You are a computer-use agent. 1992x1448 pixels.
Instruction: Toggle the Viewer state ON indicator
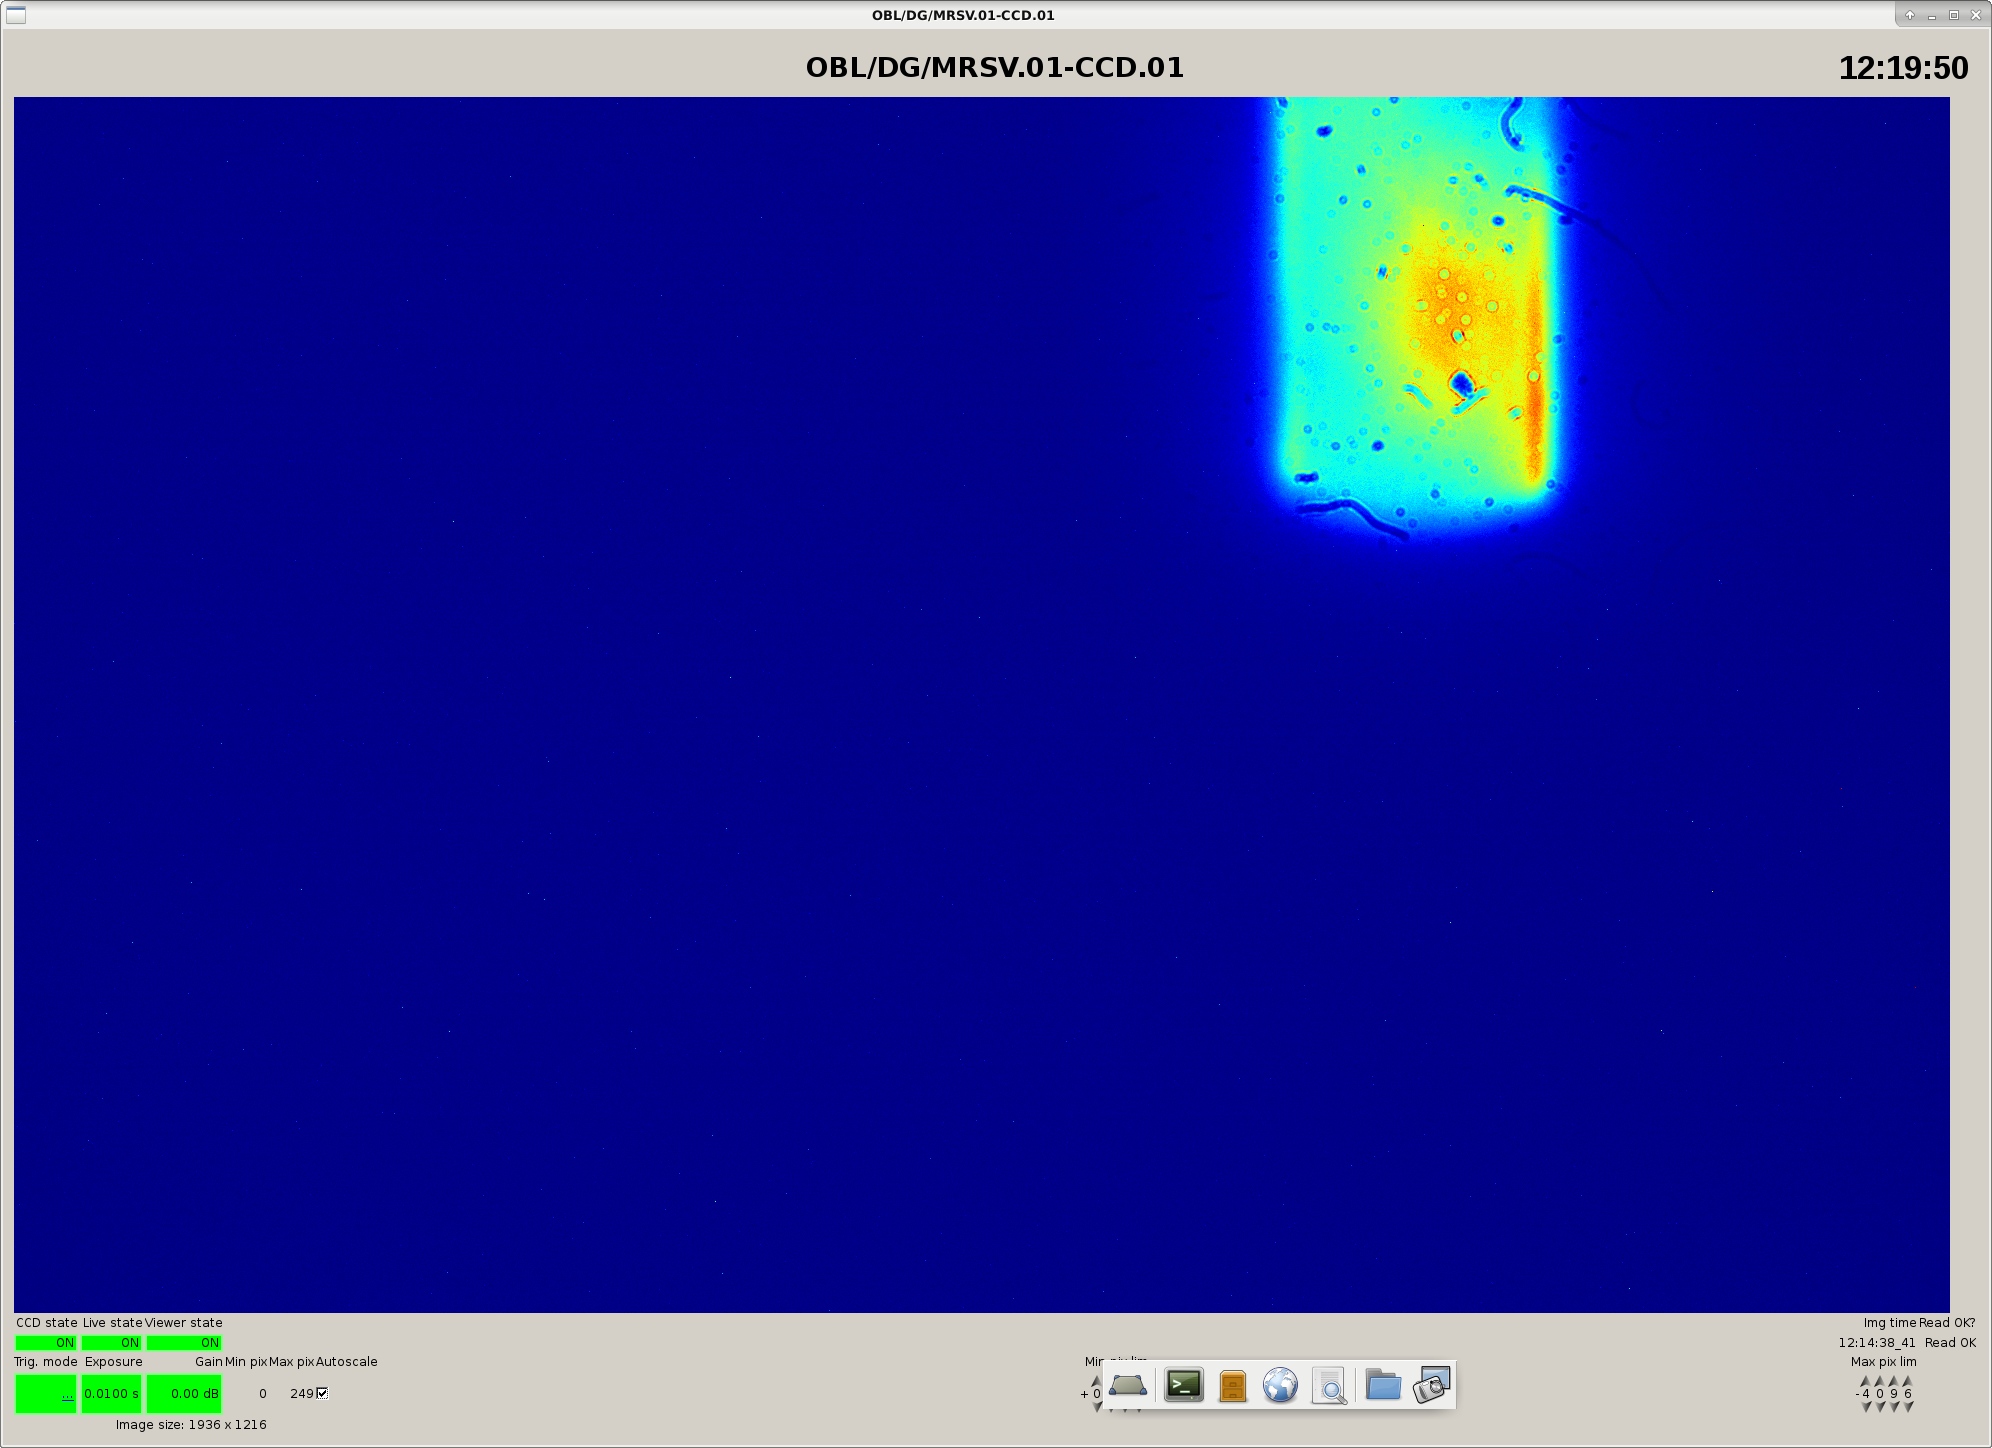point(184,1343)
